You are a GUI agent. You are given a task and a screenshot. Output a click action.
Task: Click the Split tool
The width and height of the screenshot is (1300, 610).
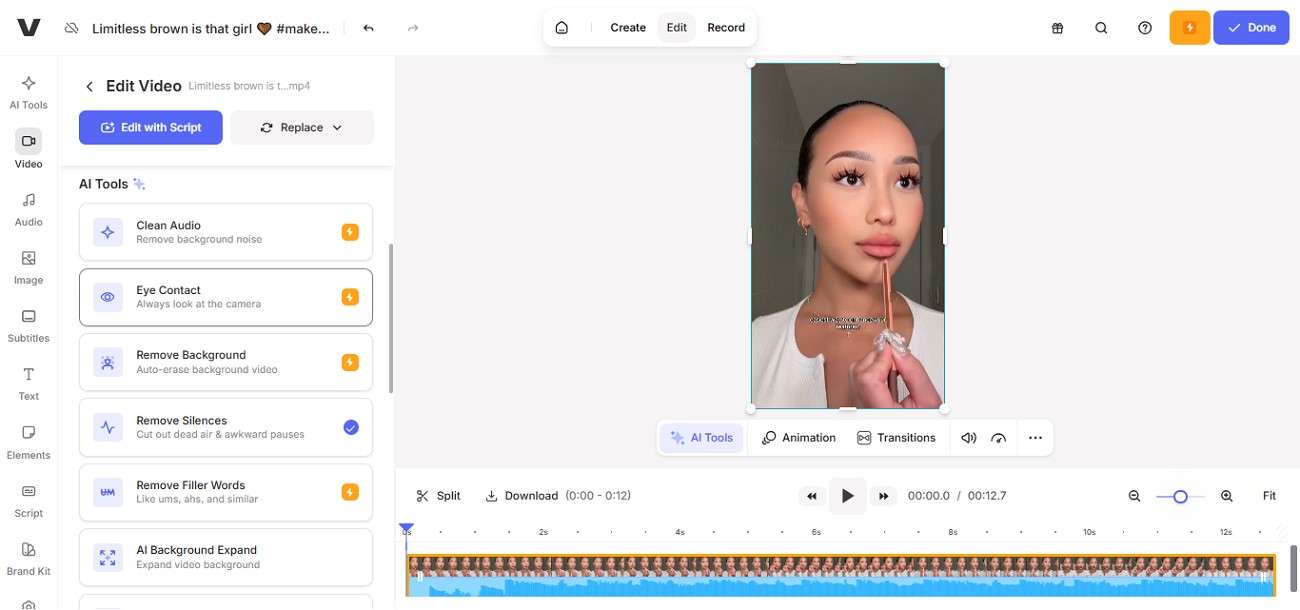coord(438,496)
